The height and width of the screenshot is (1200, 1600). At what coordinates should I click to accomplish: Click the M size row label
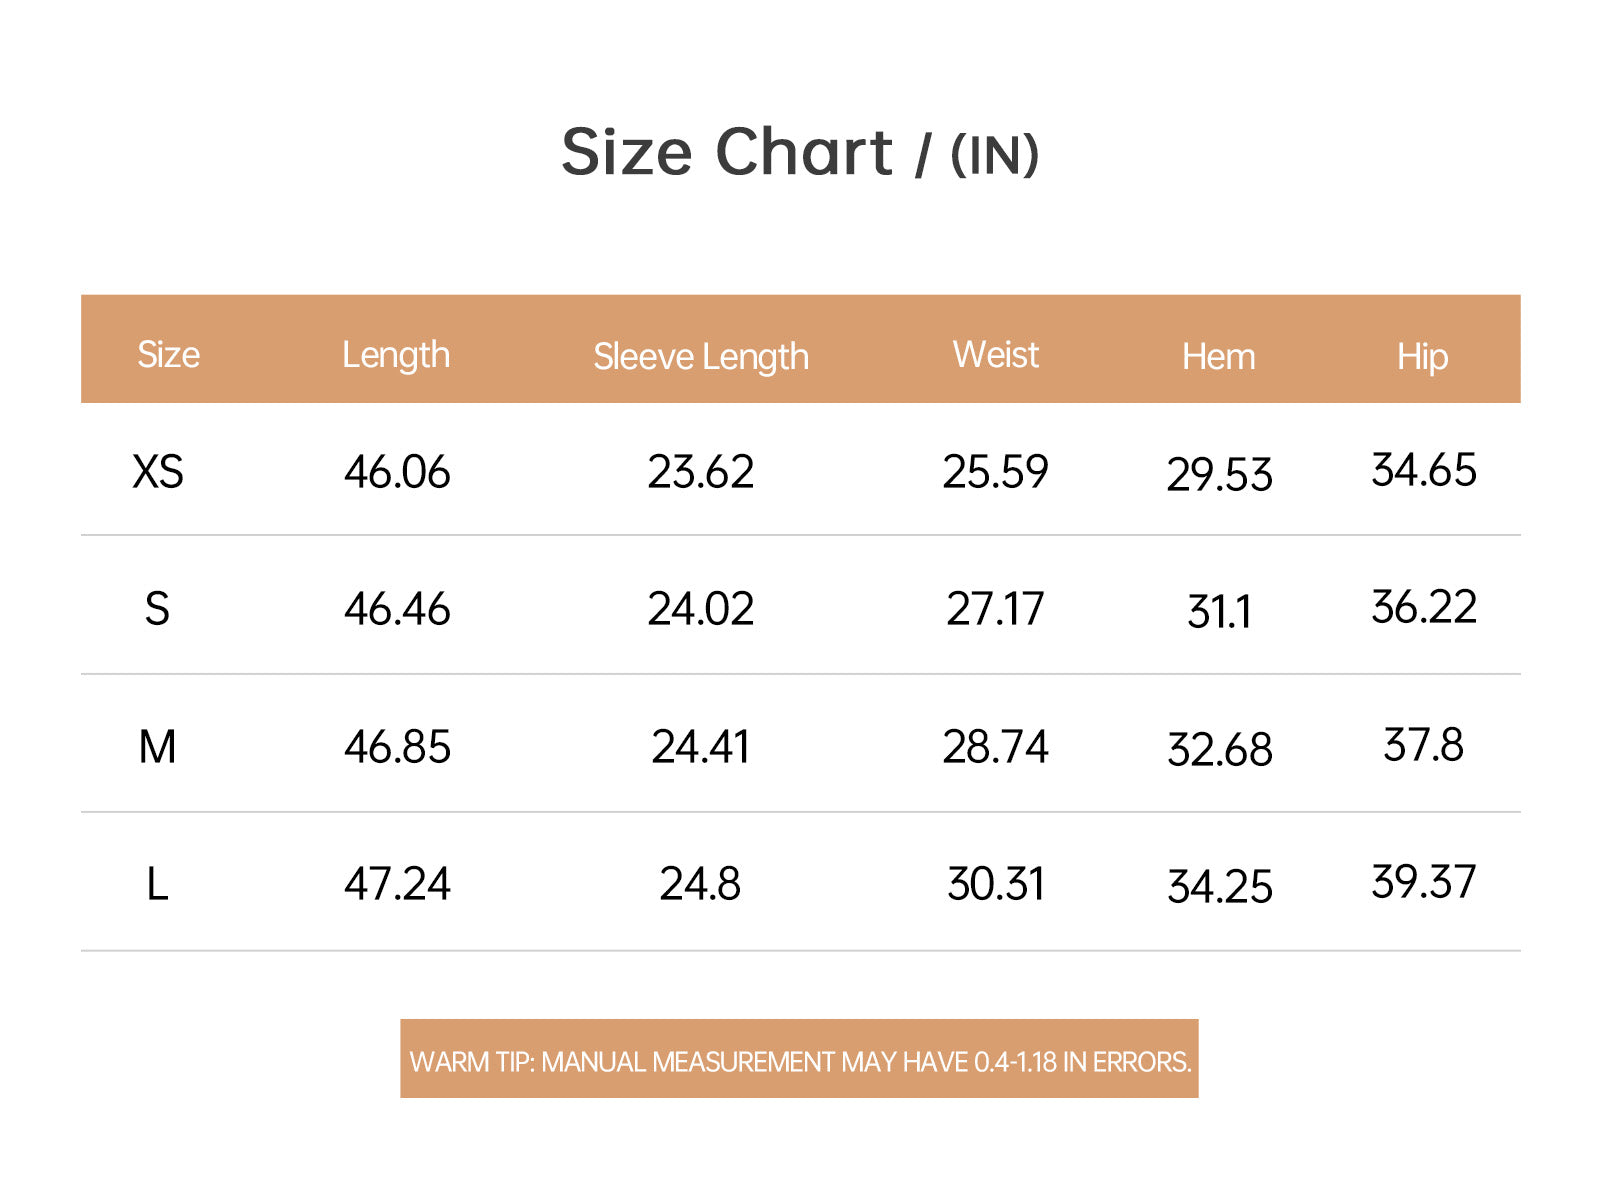click(x=157, y=747)
